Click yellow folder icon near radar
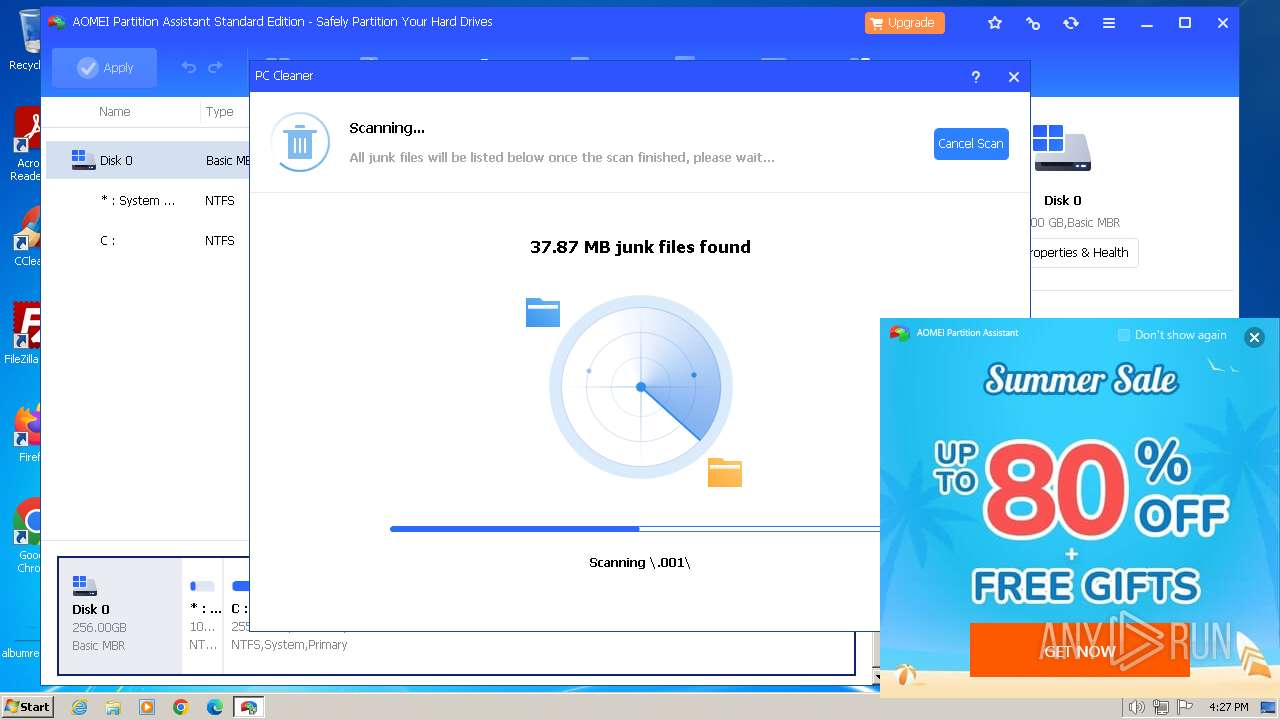1280x720 pixels. pos(725,472)
